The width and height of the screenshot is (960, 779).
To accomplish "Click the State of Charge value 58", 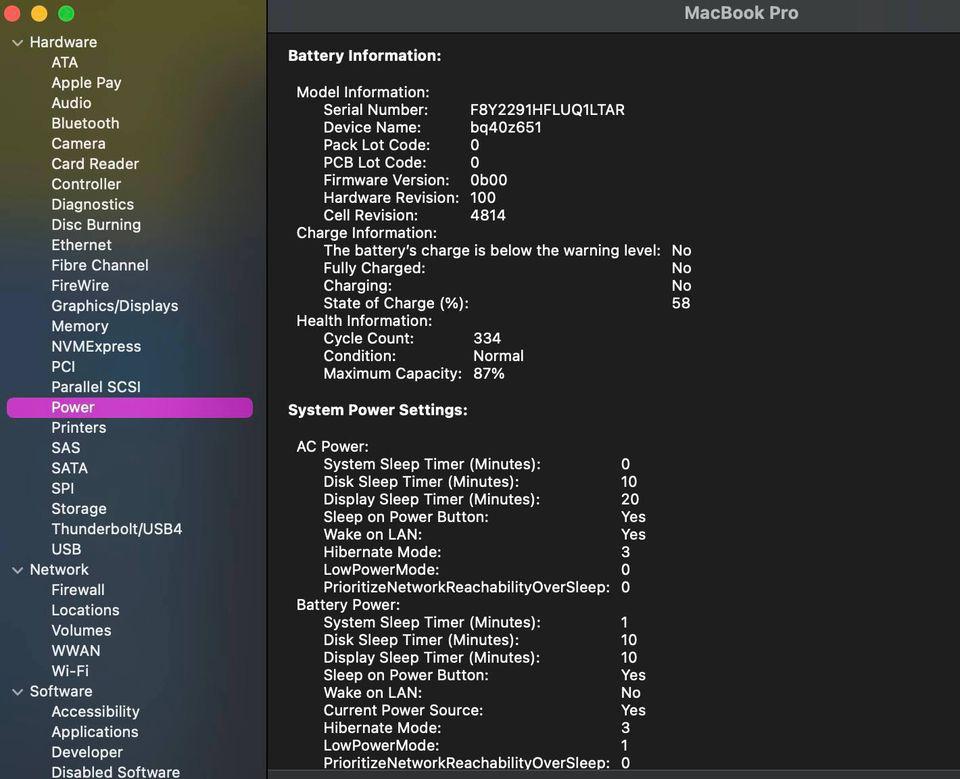I will coord(681,303).
